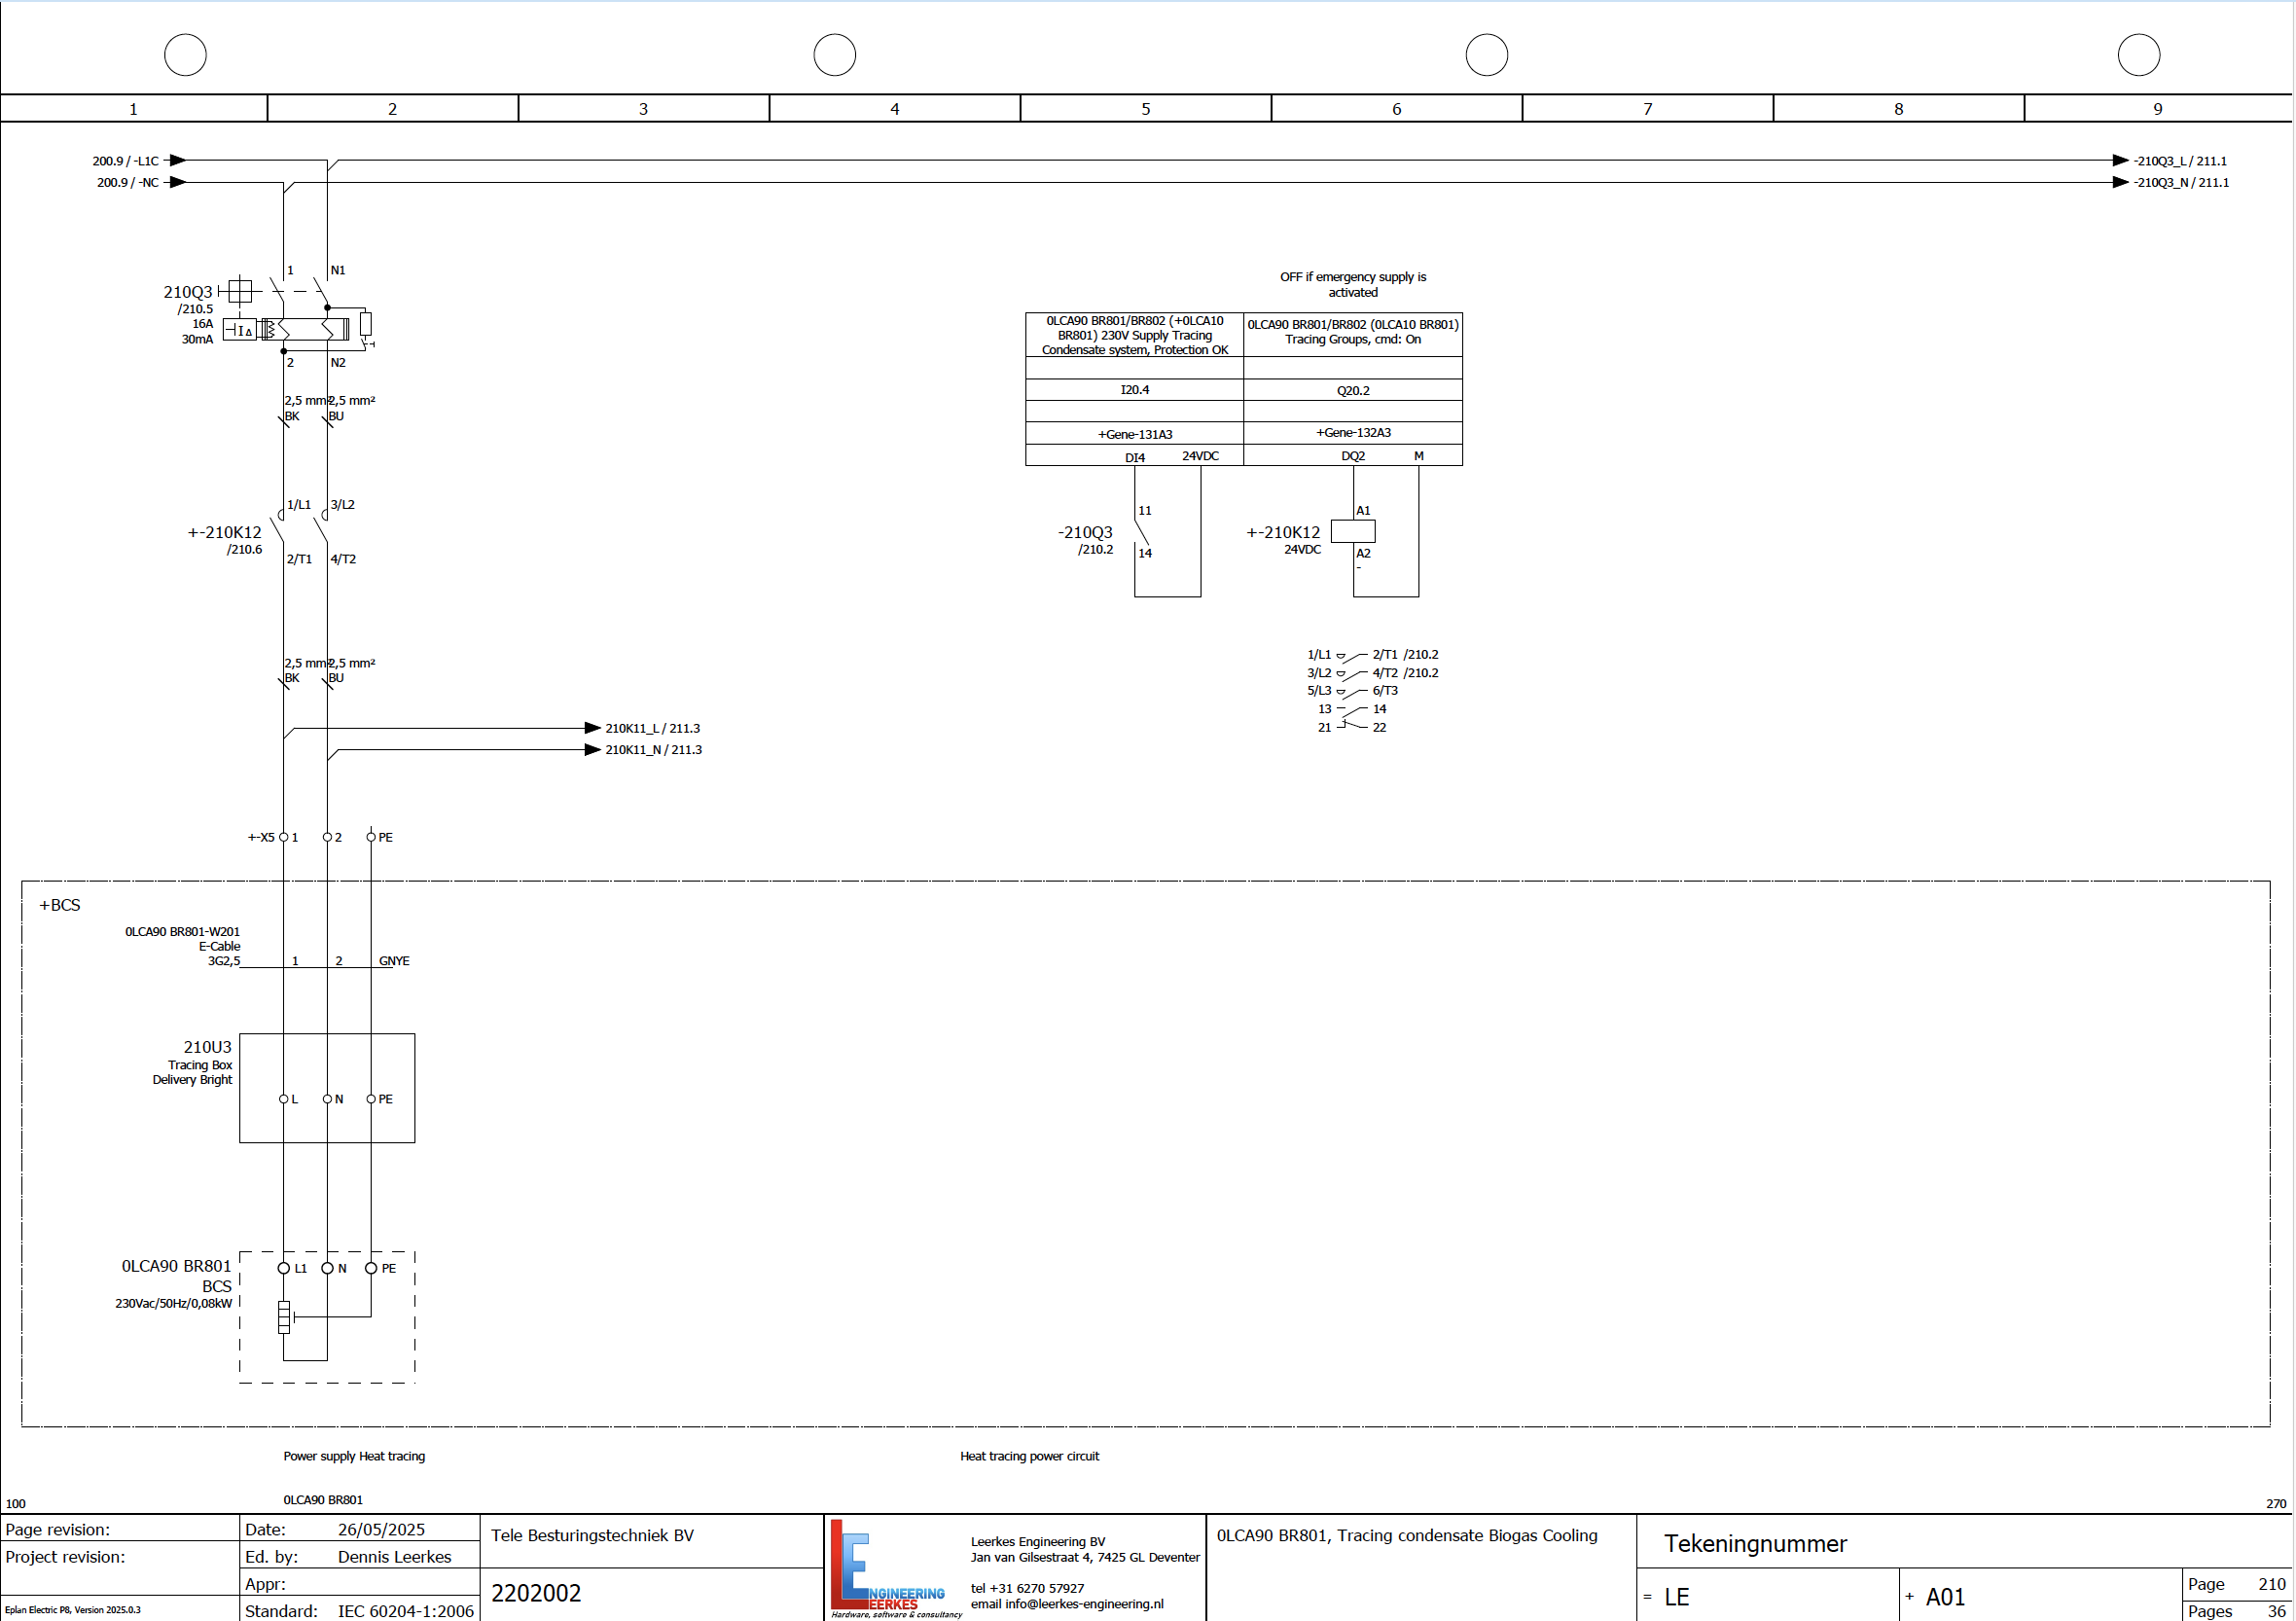Follow the 210K11_N / 211.3 reference
This screenshot has width=2296, height=1621.
click(652, 750)
